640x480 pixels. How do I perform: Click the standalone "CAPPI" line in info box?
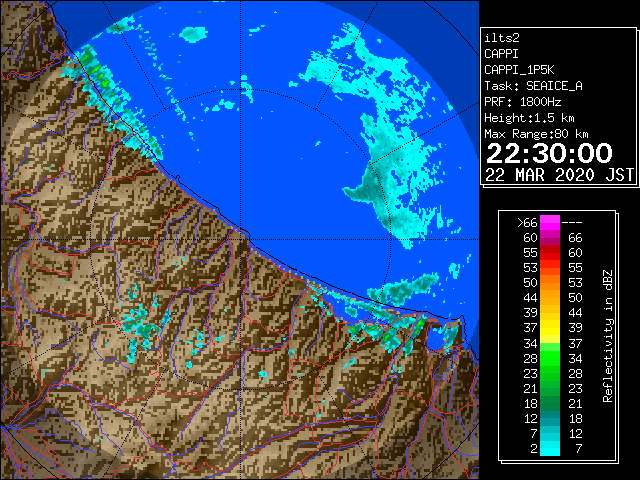[x=501, y=54]
